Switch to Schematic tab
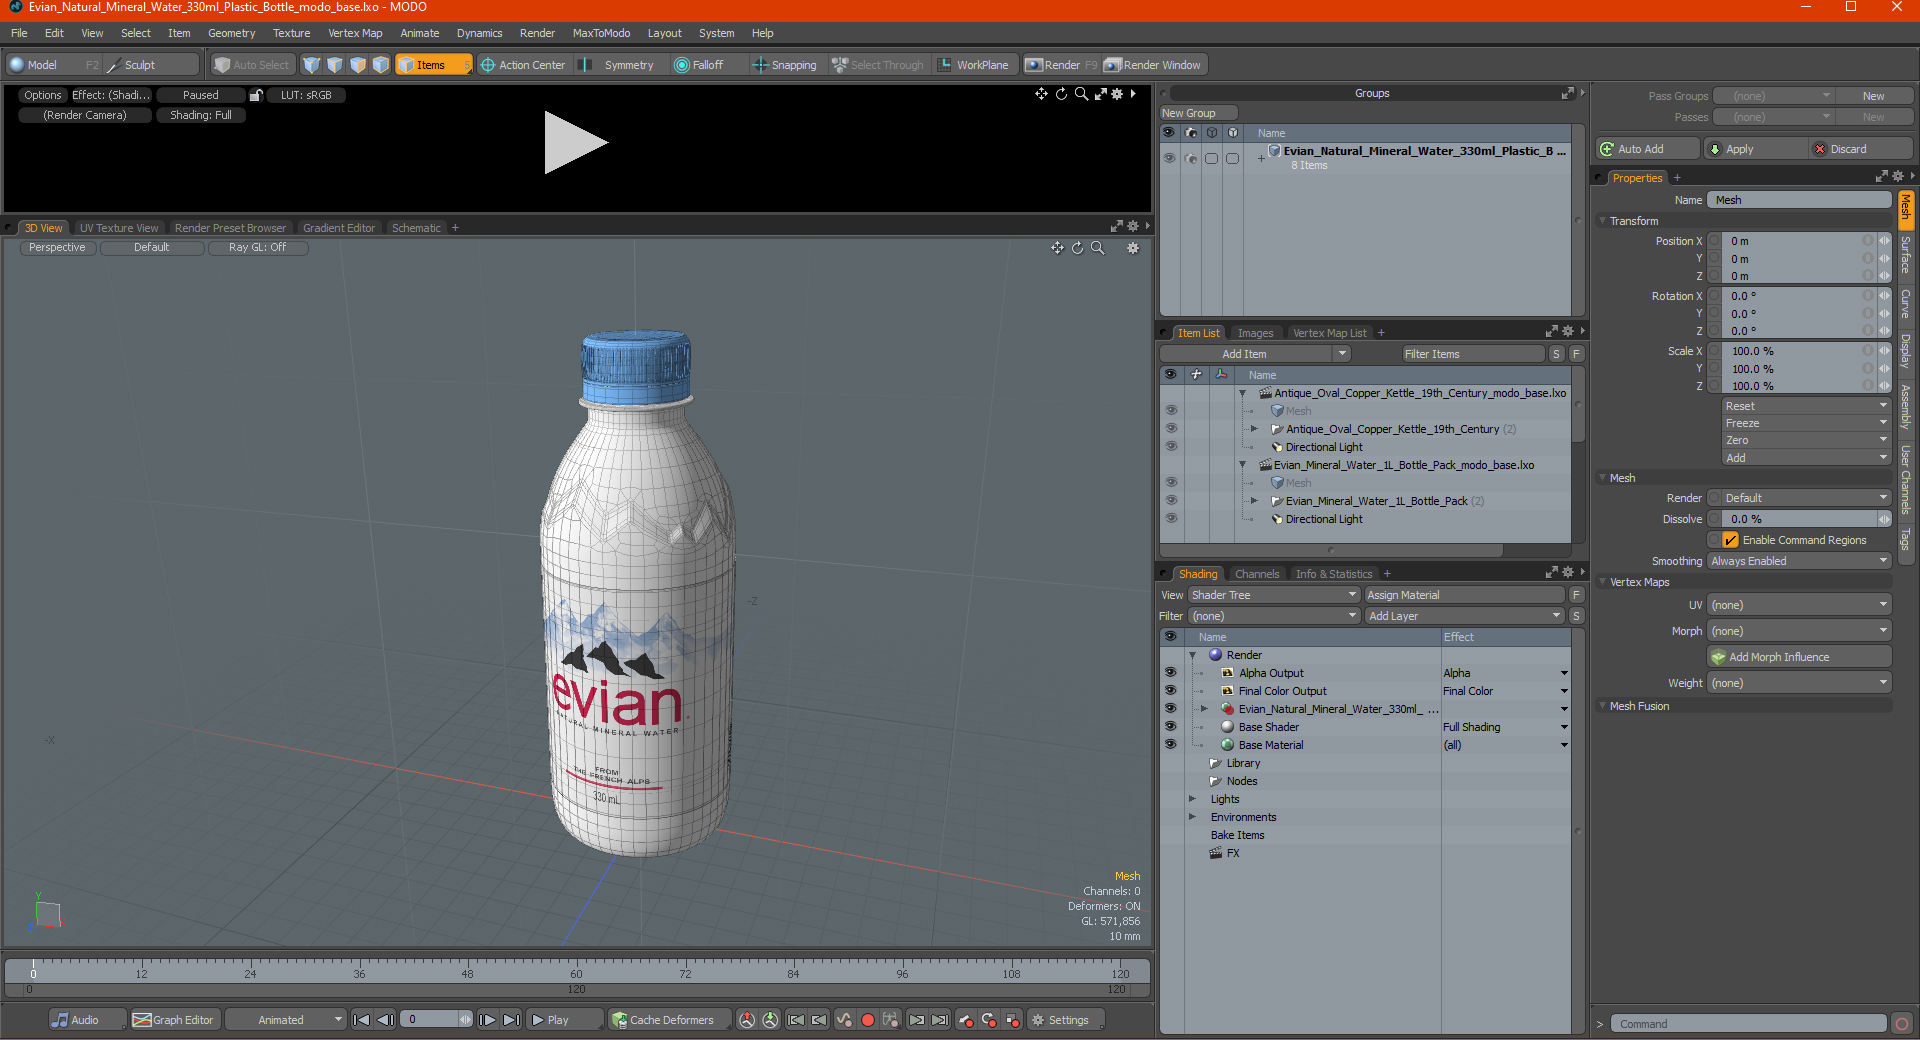The height and width of the screenshot is (1040, 1920). [416, 228]
